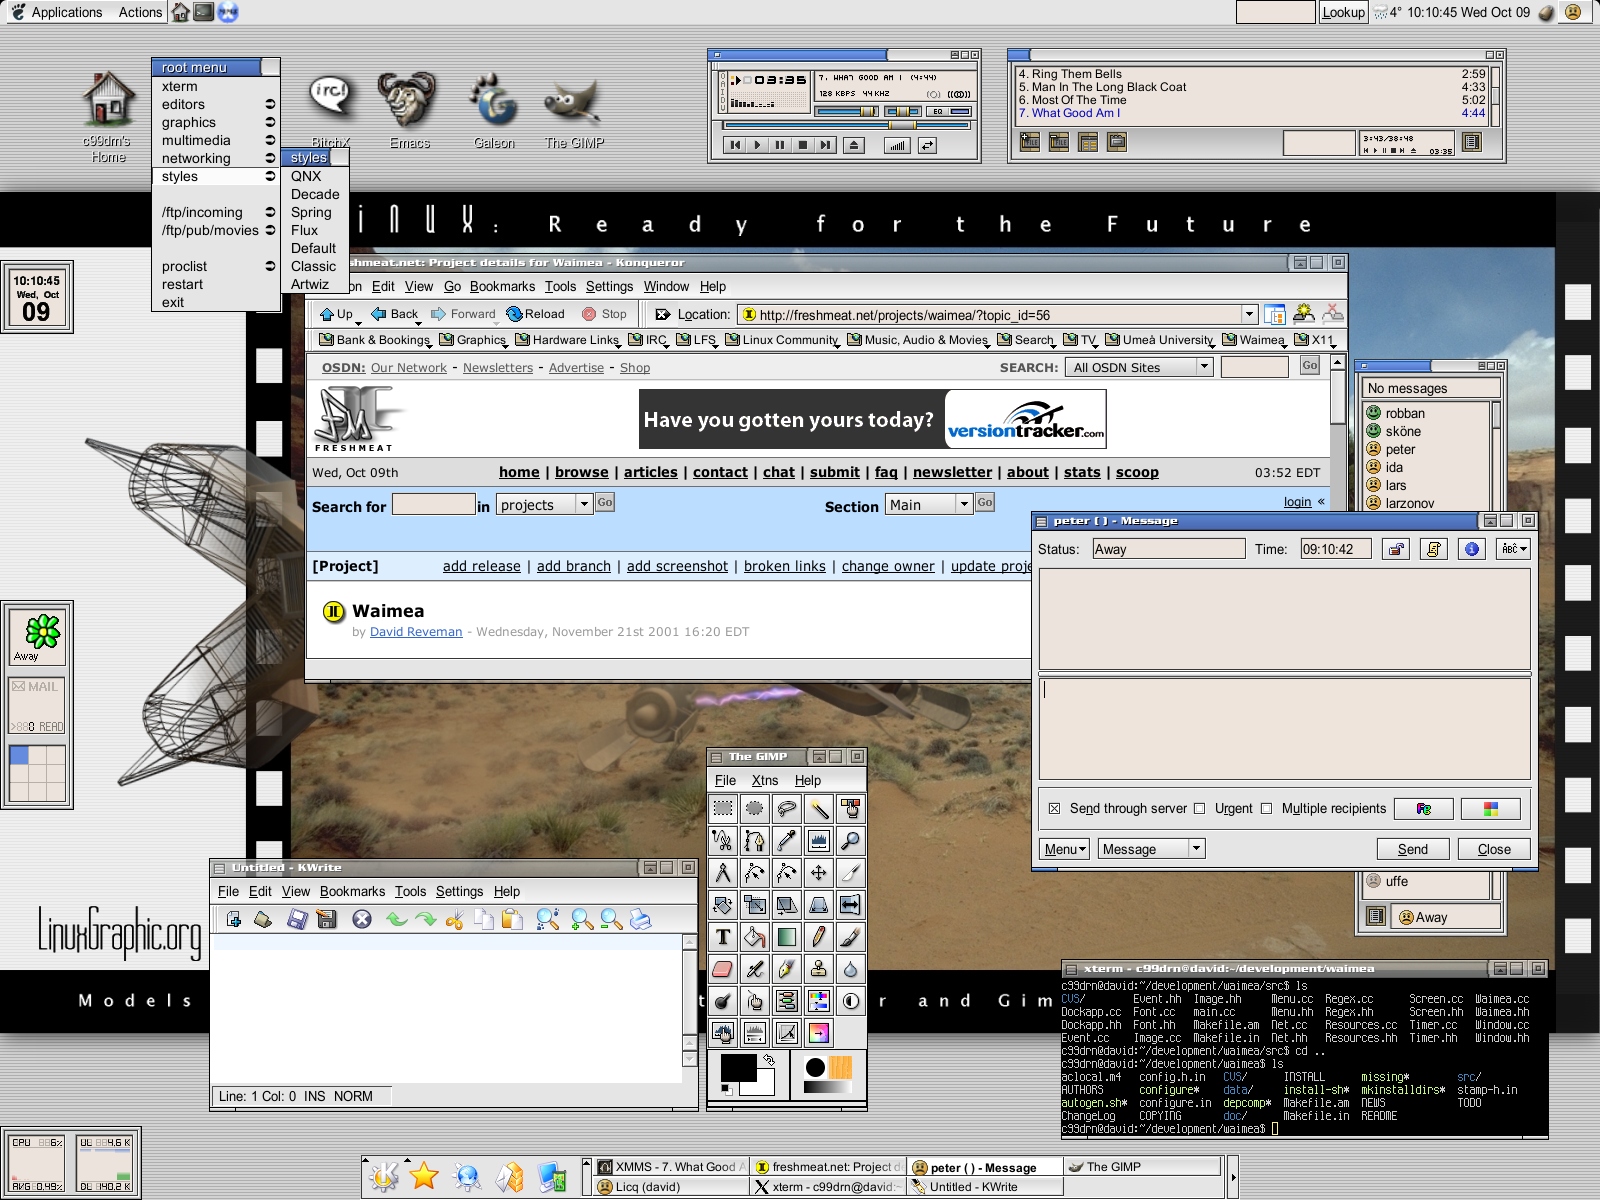Click the Print icon in KWrite toolbar
This screenshot has width=1600, height=1200.
641,919
